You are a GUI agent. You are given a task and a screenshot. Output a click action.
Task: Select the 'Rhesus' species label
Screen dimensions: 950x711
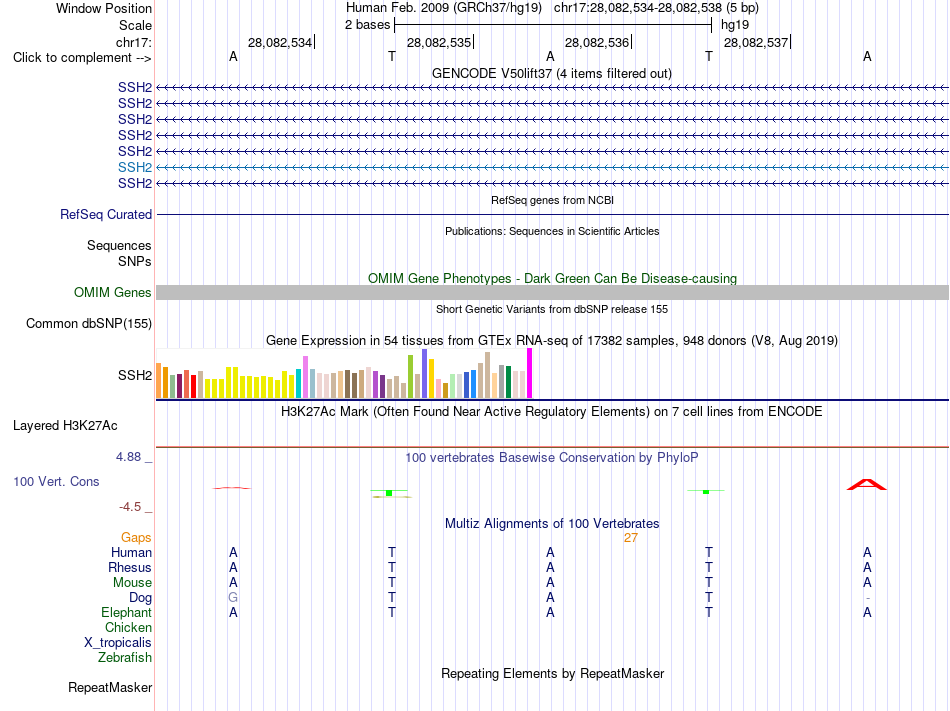point(130,567)
